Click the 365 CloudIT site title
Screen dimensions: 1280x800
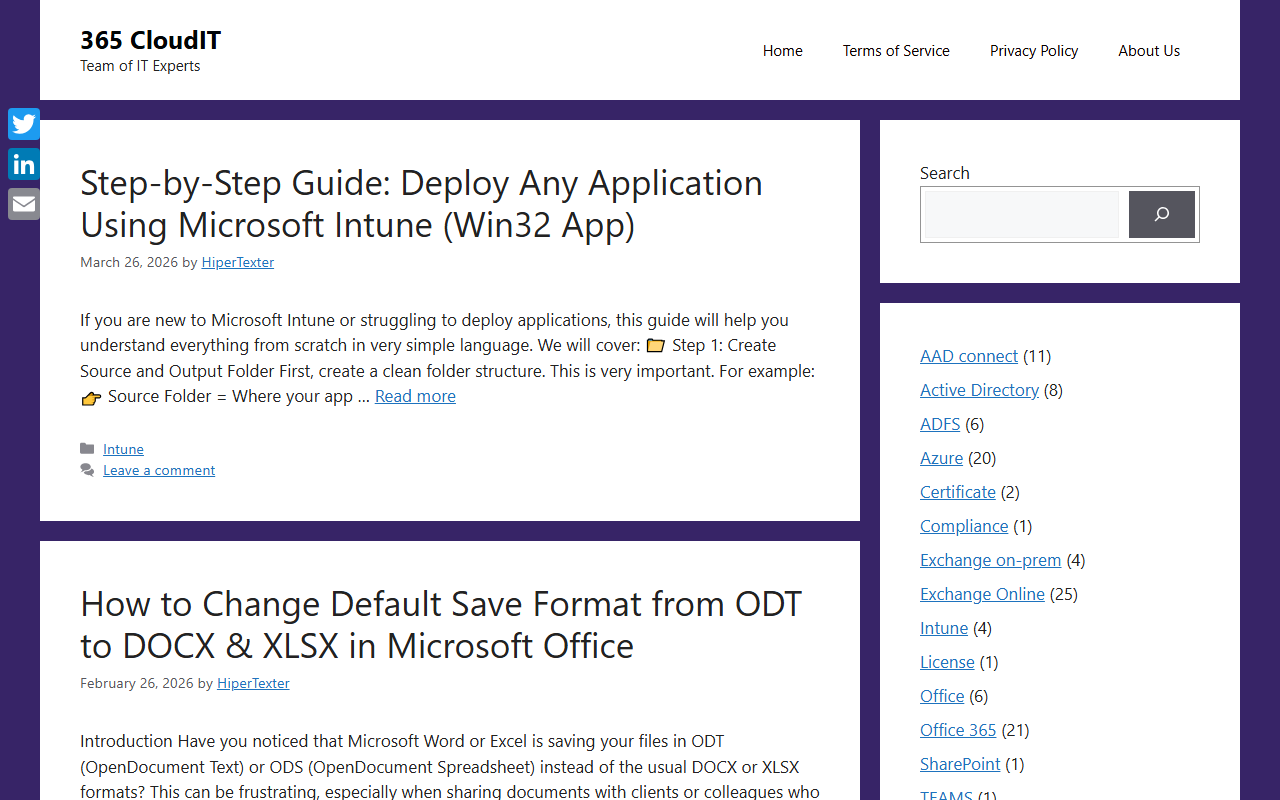(x=150, y=40)
